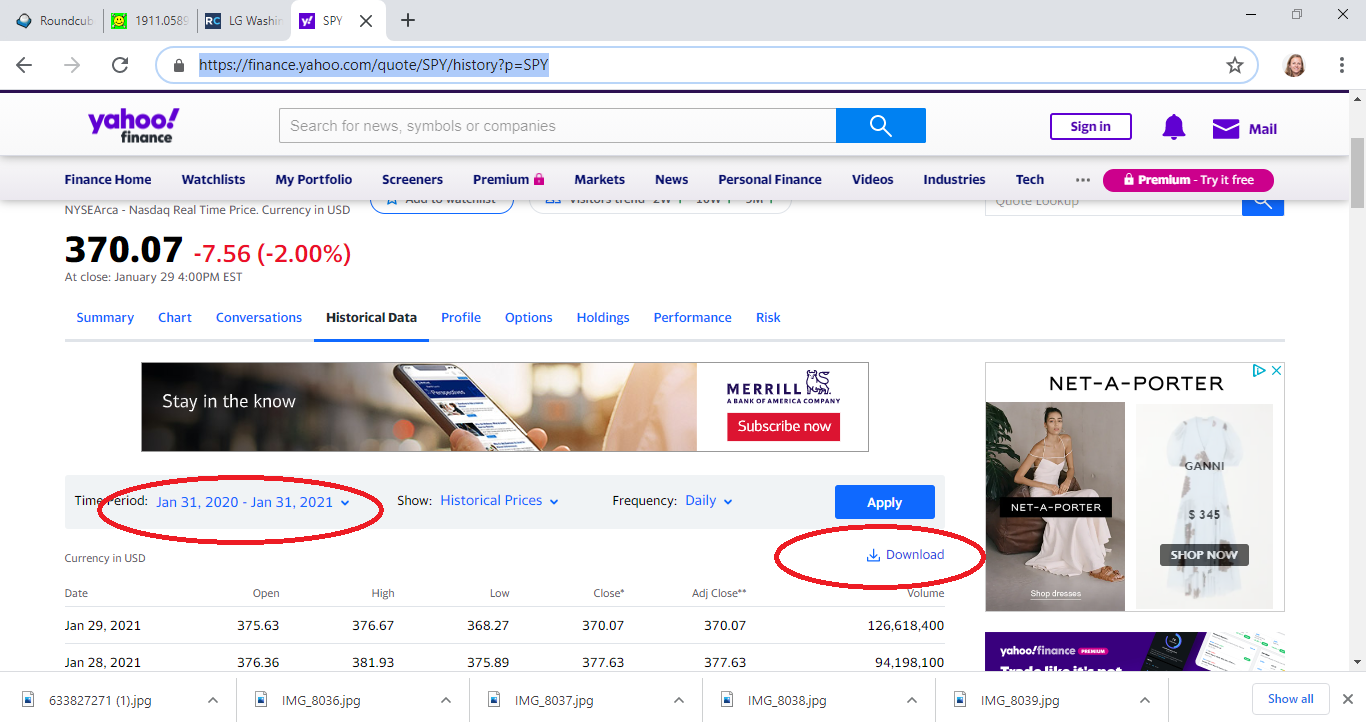Open Tech in the nav bar
Viewport: 1366px width, 728px height.
[x=1030, y=179]
